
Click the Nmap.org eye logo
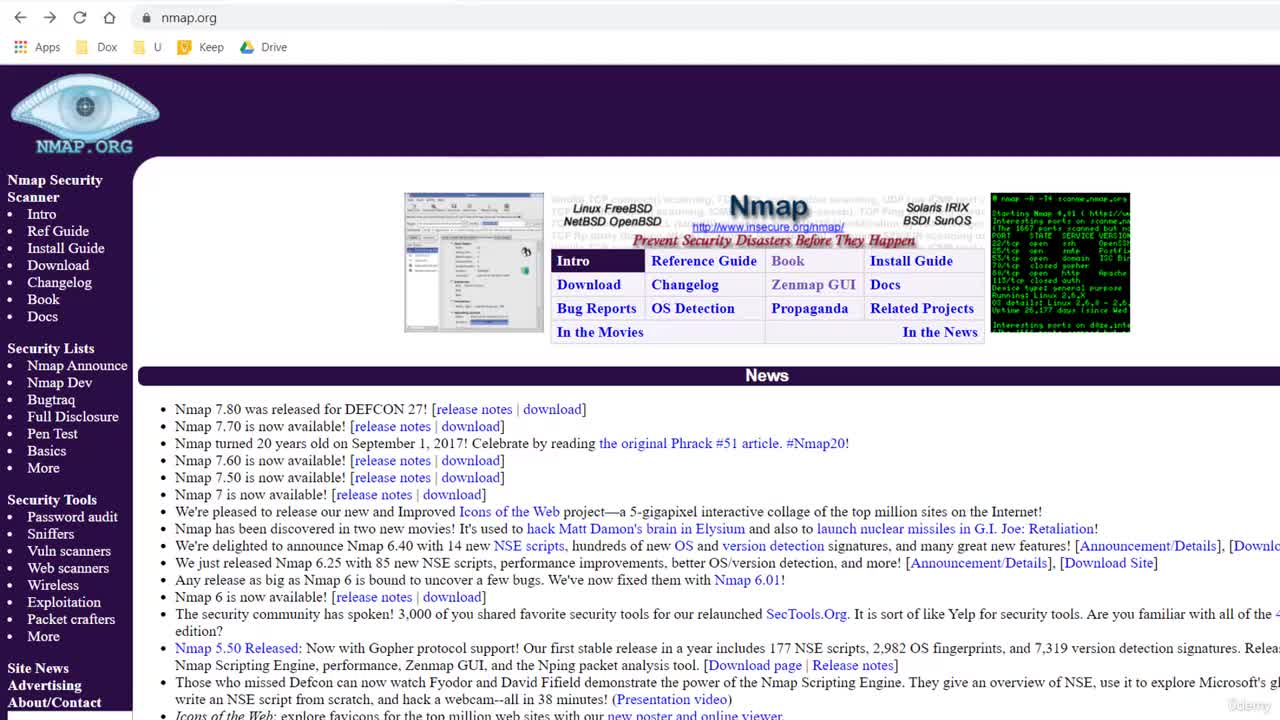pyautogui.click(x=85, y=114)
